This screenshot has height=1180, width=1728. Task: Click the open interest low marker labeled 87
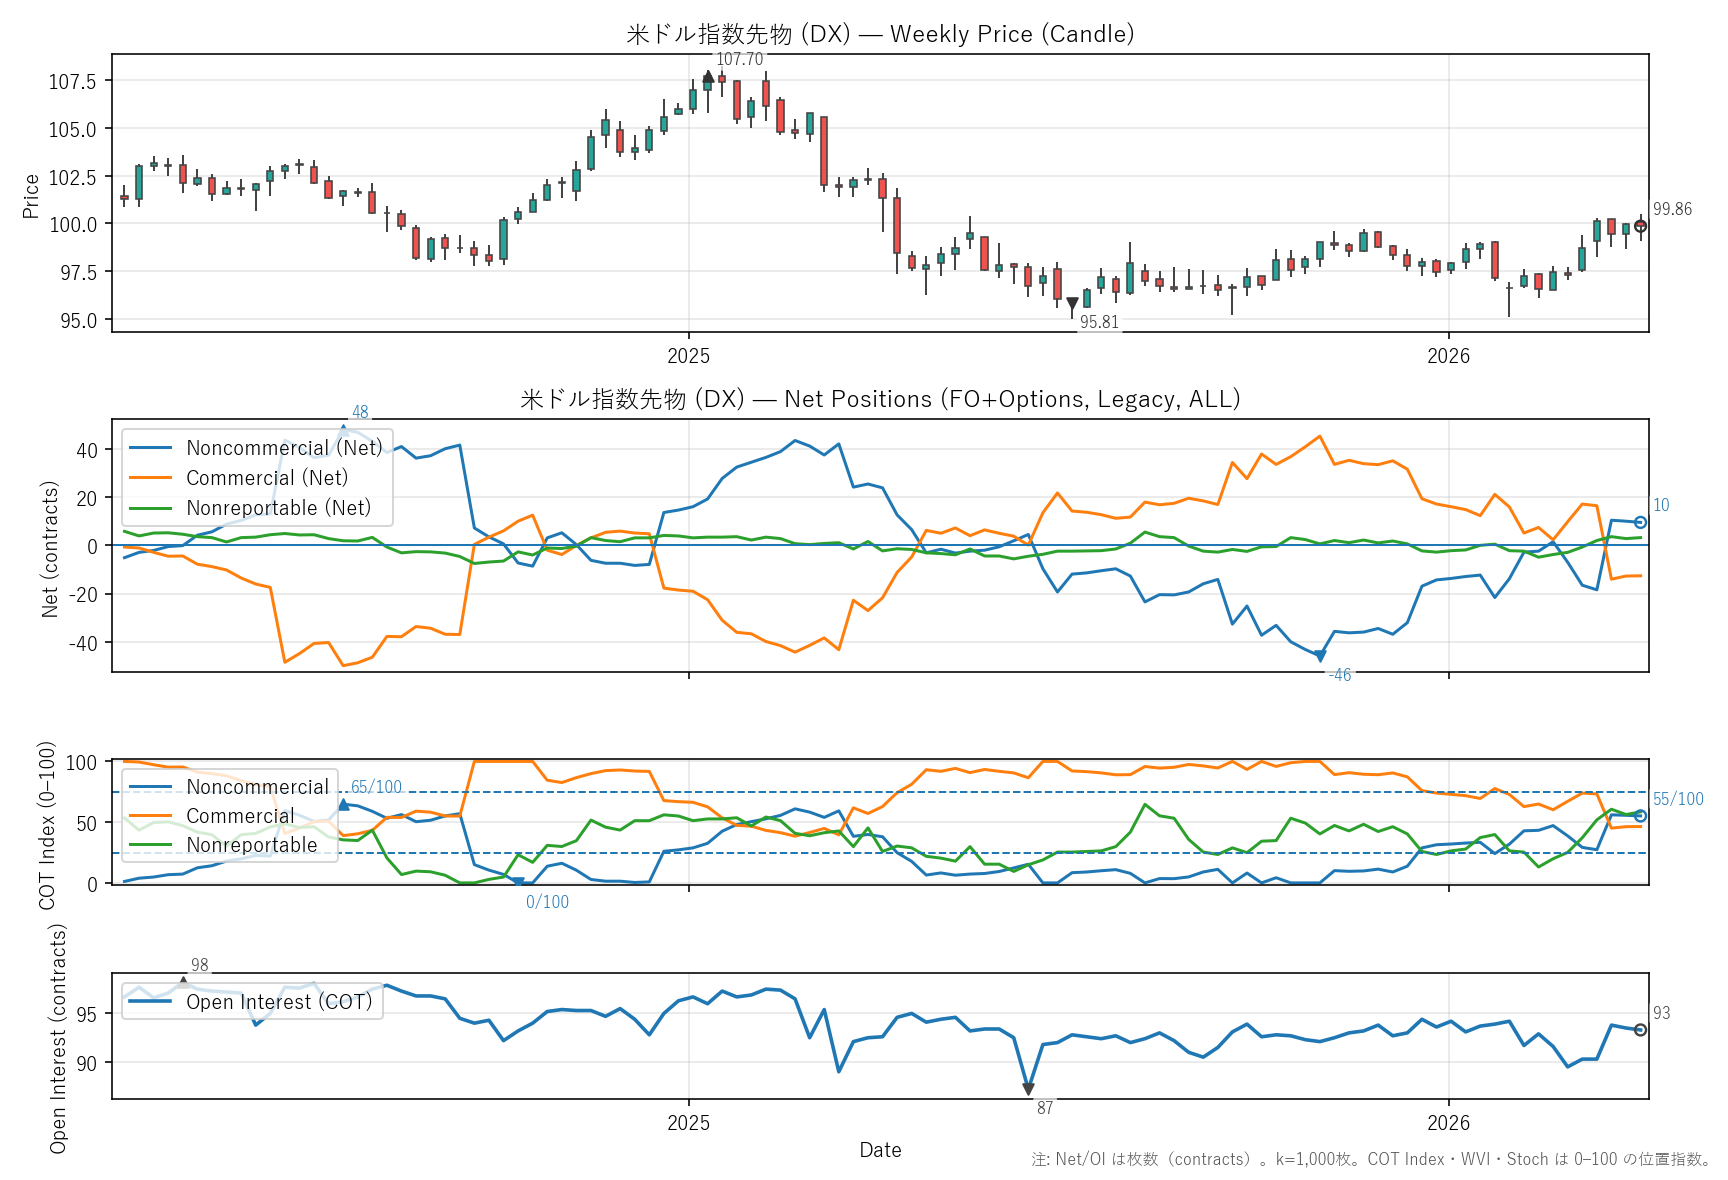click(x=1028, y=1089)
